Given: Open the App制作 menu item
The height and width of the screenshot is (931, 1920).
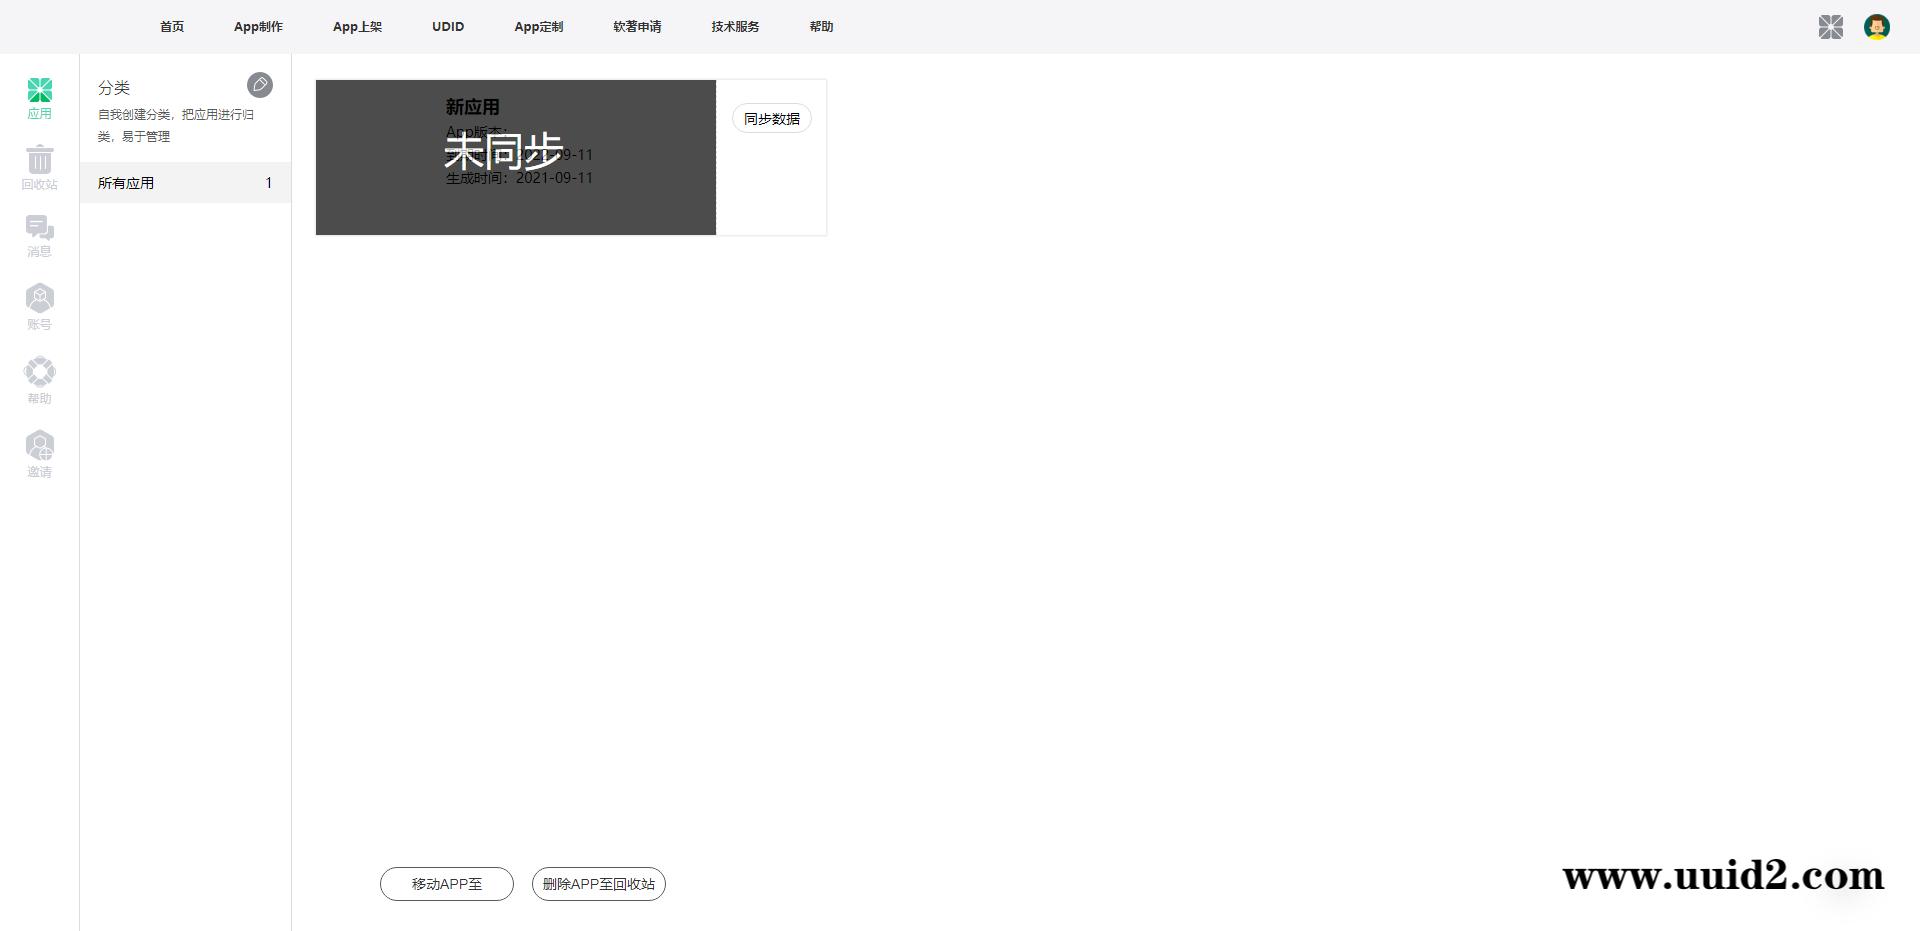Looking at the screenshot, I should click(x=258, y=27).
